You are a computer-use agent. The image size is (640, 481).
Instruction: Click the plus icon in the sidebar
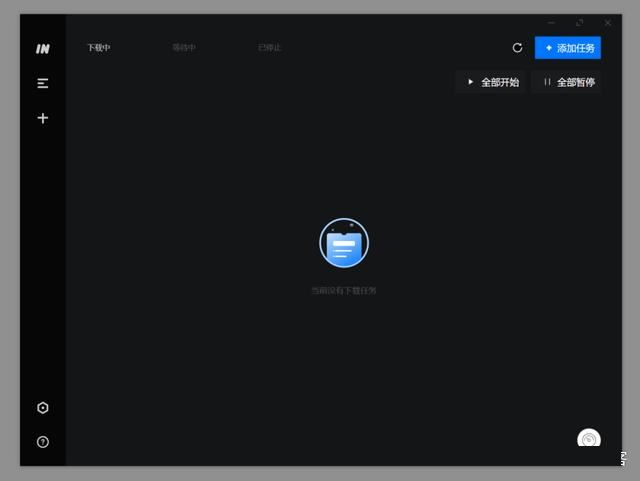tap(43, 118)
